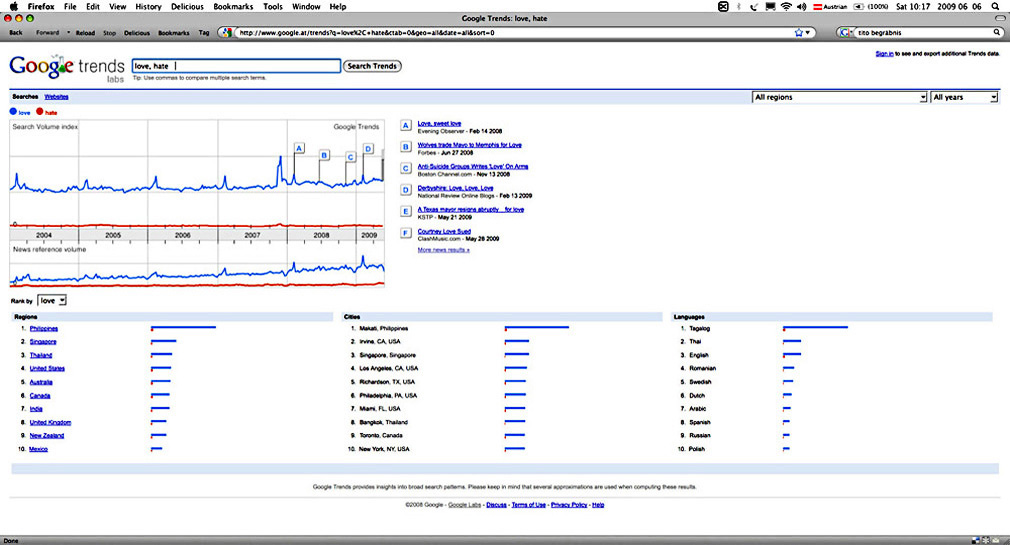This screenshot has height=545, width=1010.
Task: Open the Bookmarks menu
Action: click(233, 6)
